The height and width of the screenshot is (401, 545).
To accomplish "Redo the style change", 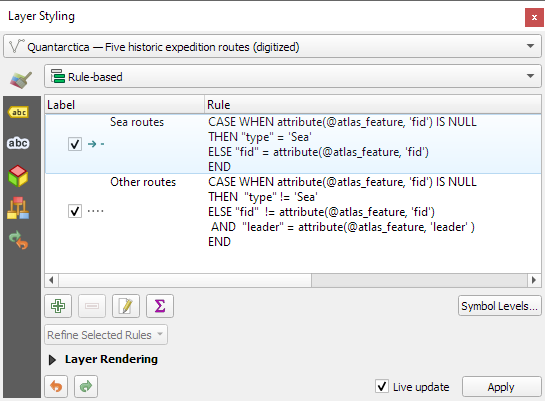I will click(x=86, y=386).
